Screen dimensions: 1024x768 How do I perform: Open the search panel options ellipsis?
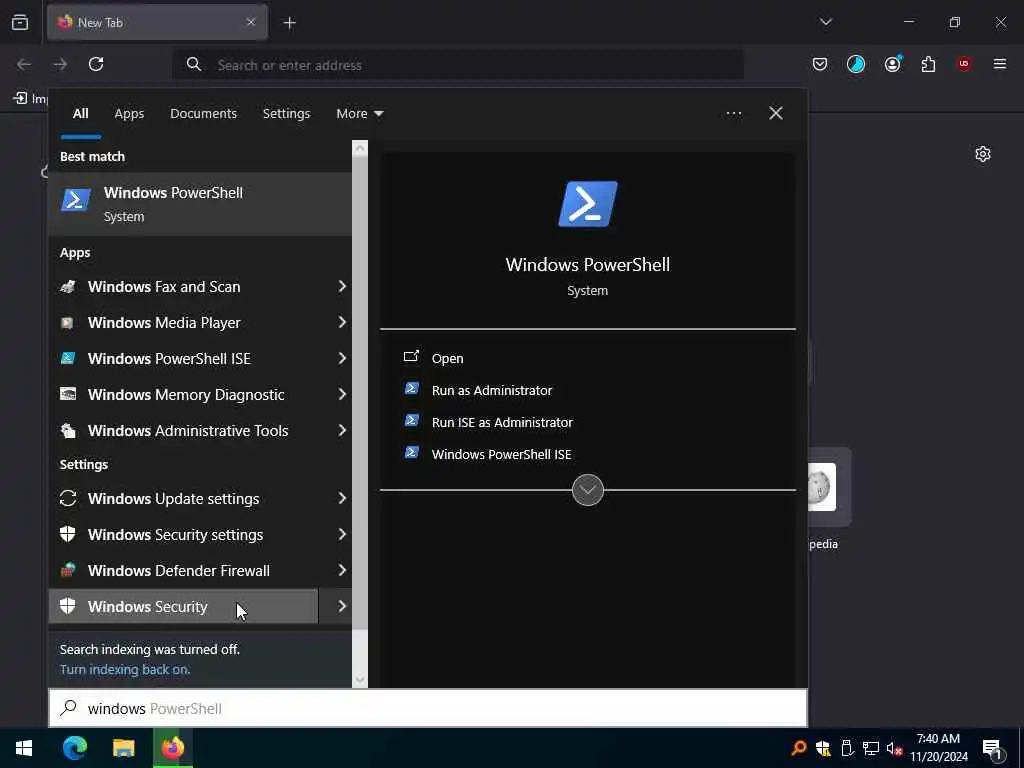coord(733,114)
